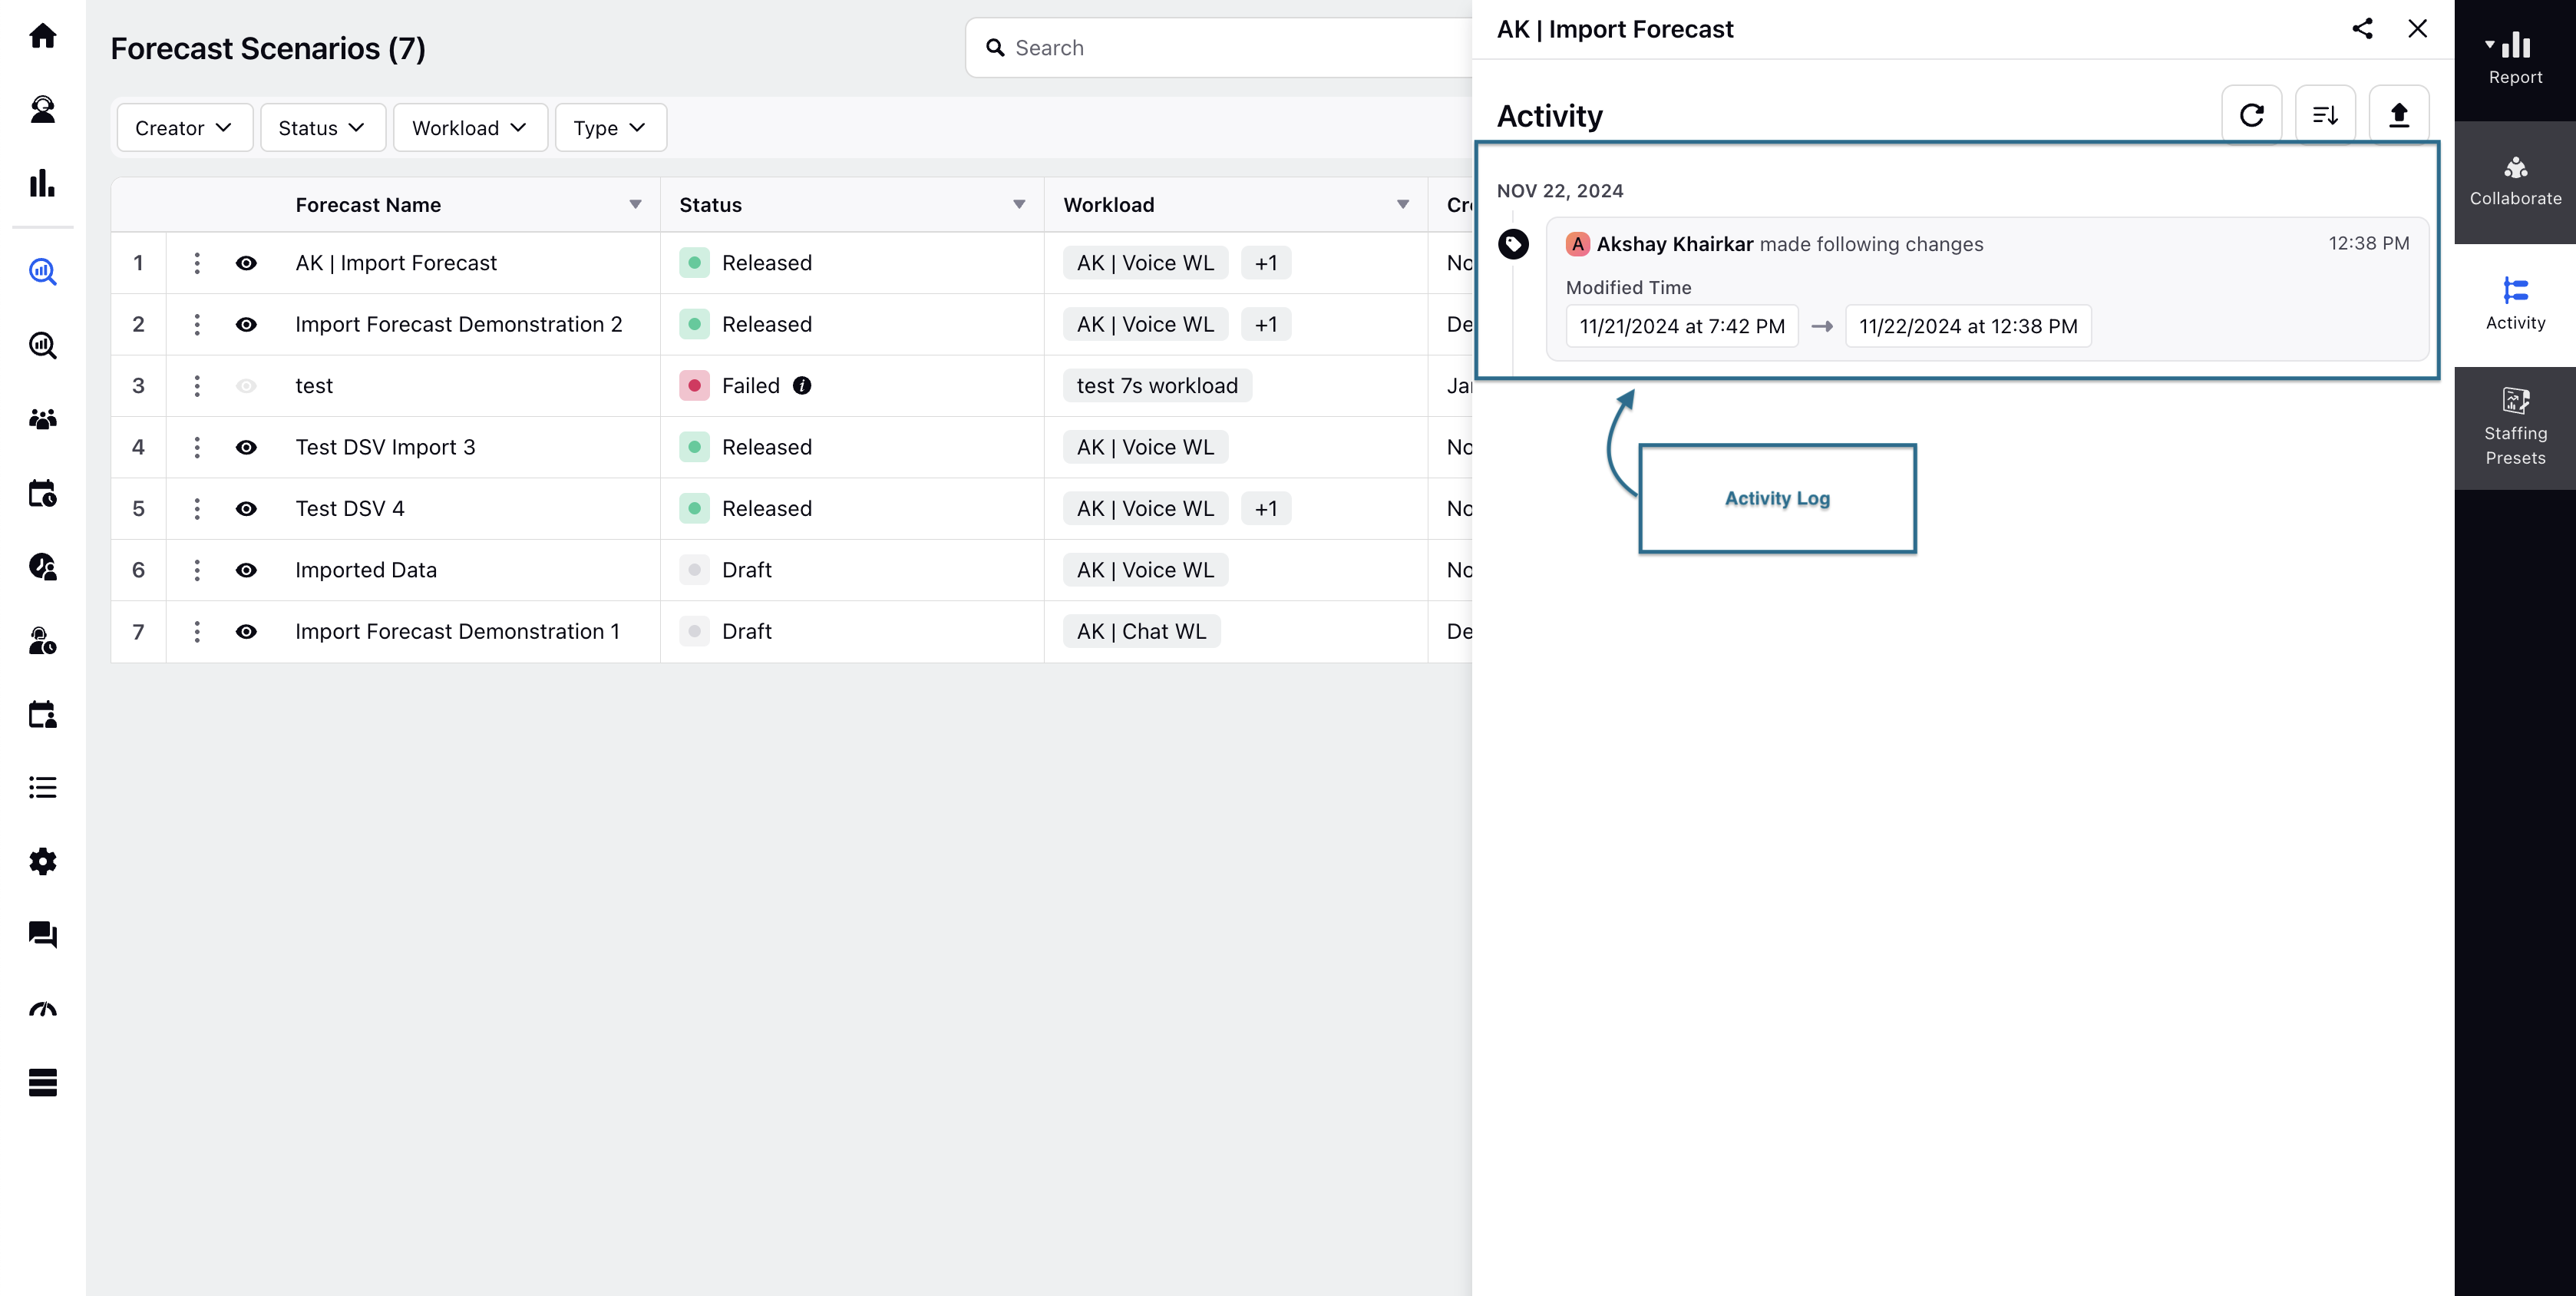Open the agent with clock sidebar icon
This screenshot has width=2576, height=1296.
(x=42, y=640)
